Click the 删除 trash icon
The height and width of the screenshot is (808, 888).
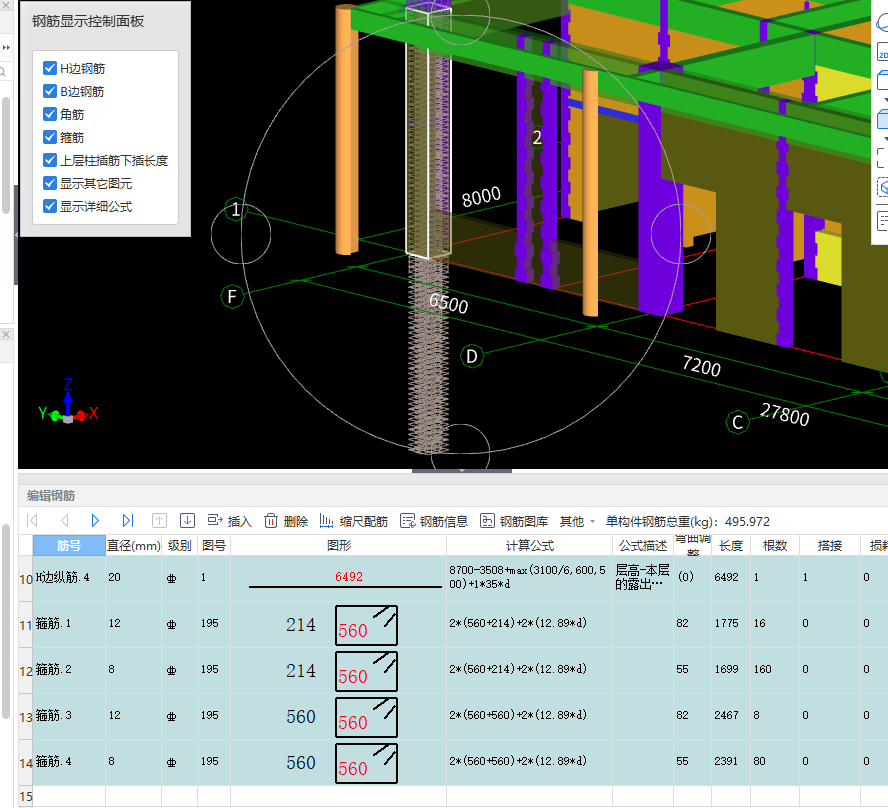click(271, 520)
